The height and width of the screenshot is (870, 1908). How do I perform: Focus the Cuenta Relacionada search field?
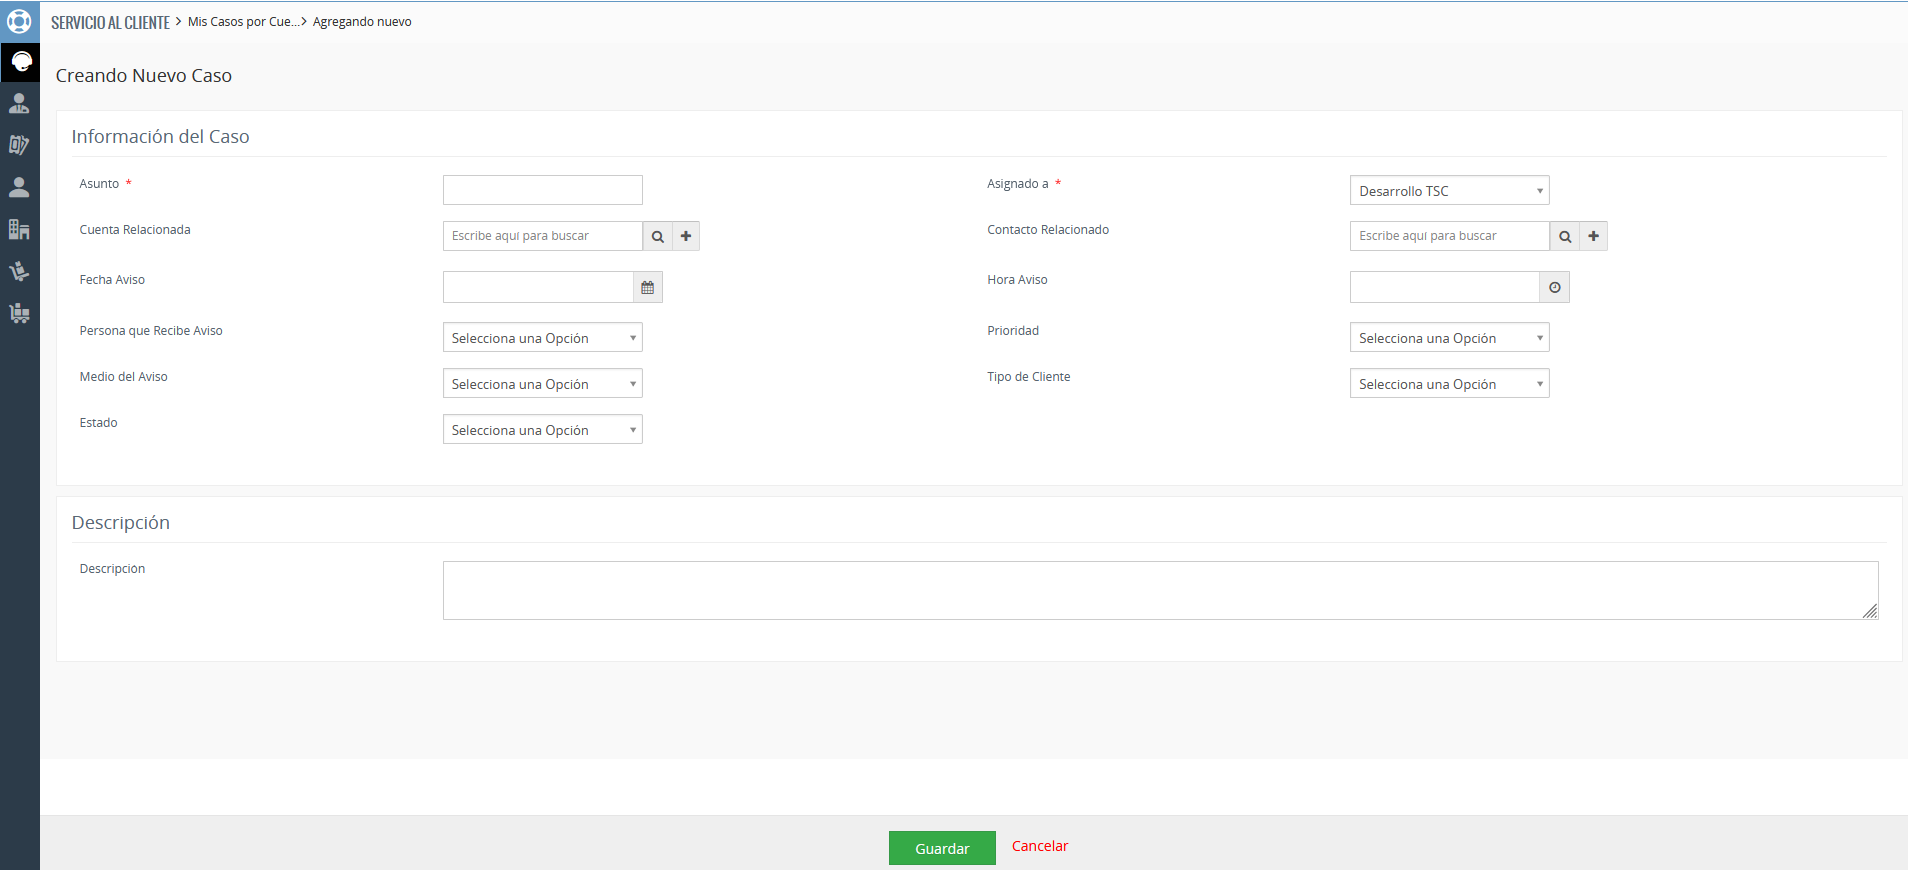(542, 236)
